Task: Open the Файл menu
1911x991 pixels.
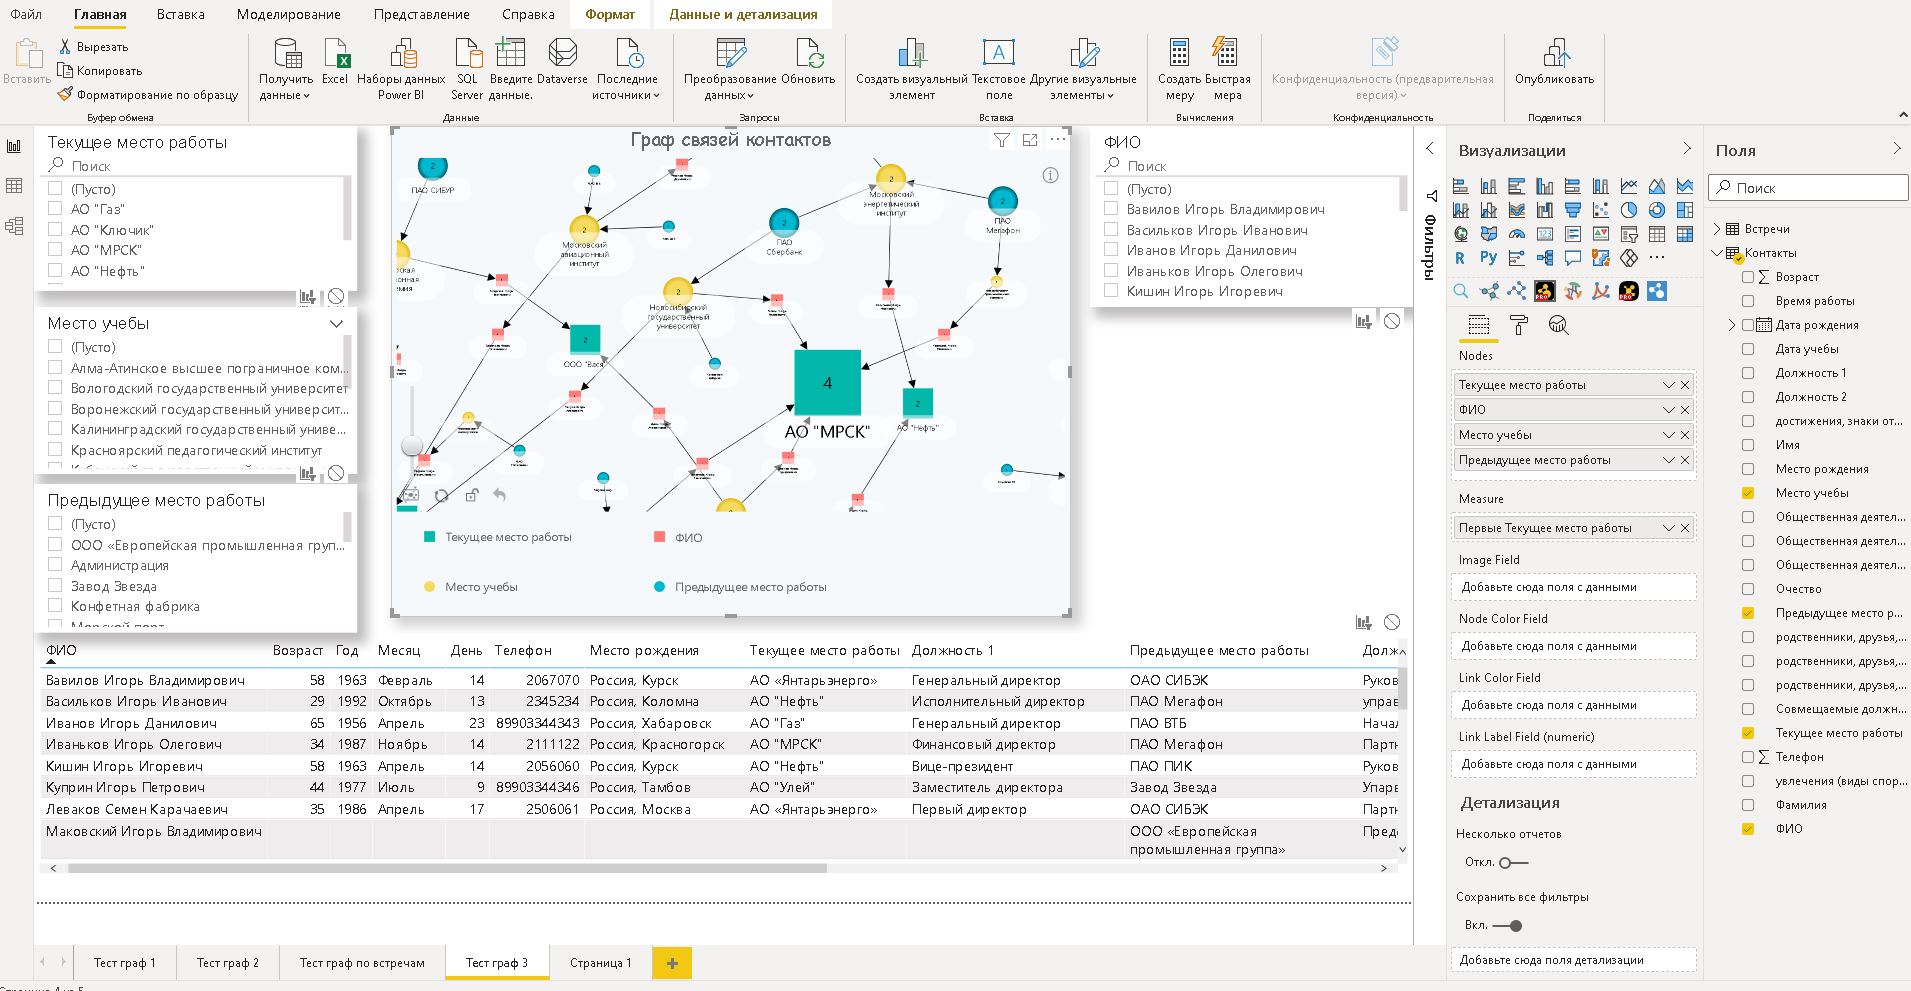Action: click(27, 14)
